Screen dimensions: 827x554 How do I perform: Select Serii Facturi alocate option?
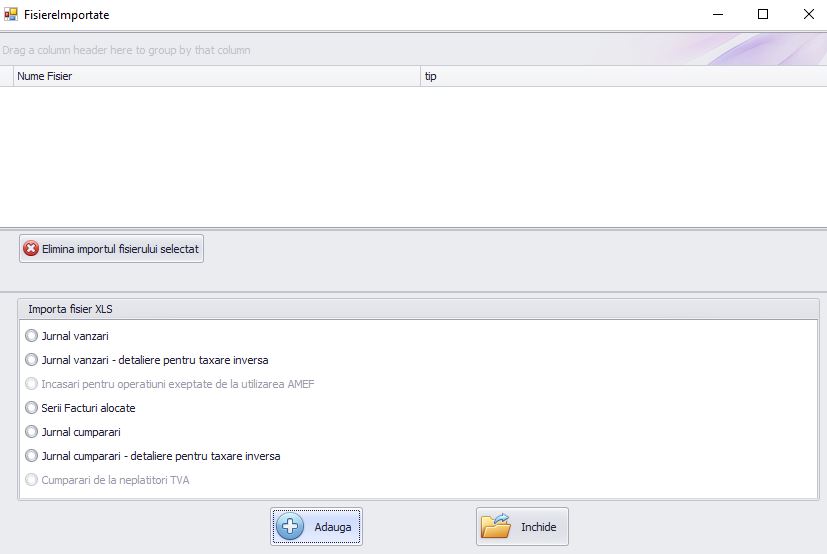pos(32,408)
